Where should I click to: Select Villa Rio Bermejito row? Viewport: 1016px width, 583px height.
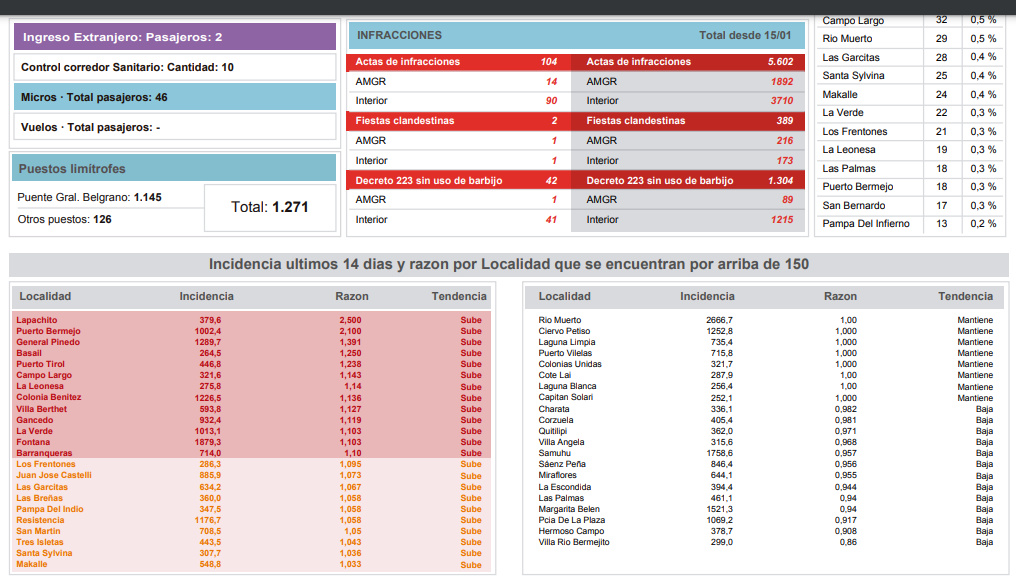[x=765, y=542]
